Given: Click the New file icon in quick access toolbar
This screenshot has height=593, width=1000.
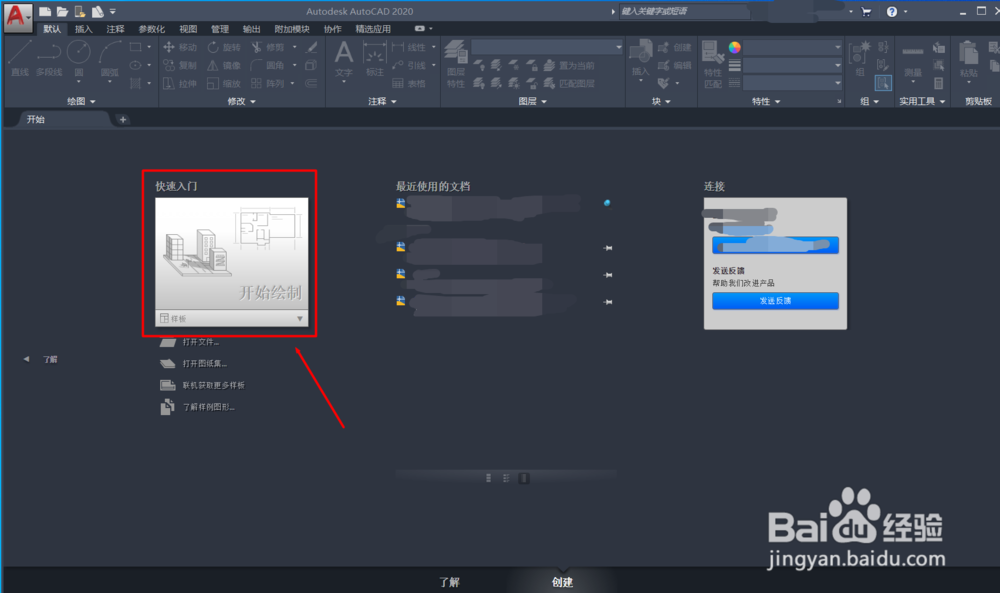Looking at the screenshot, I should pyautogui.click(x=45, y=11).
